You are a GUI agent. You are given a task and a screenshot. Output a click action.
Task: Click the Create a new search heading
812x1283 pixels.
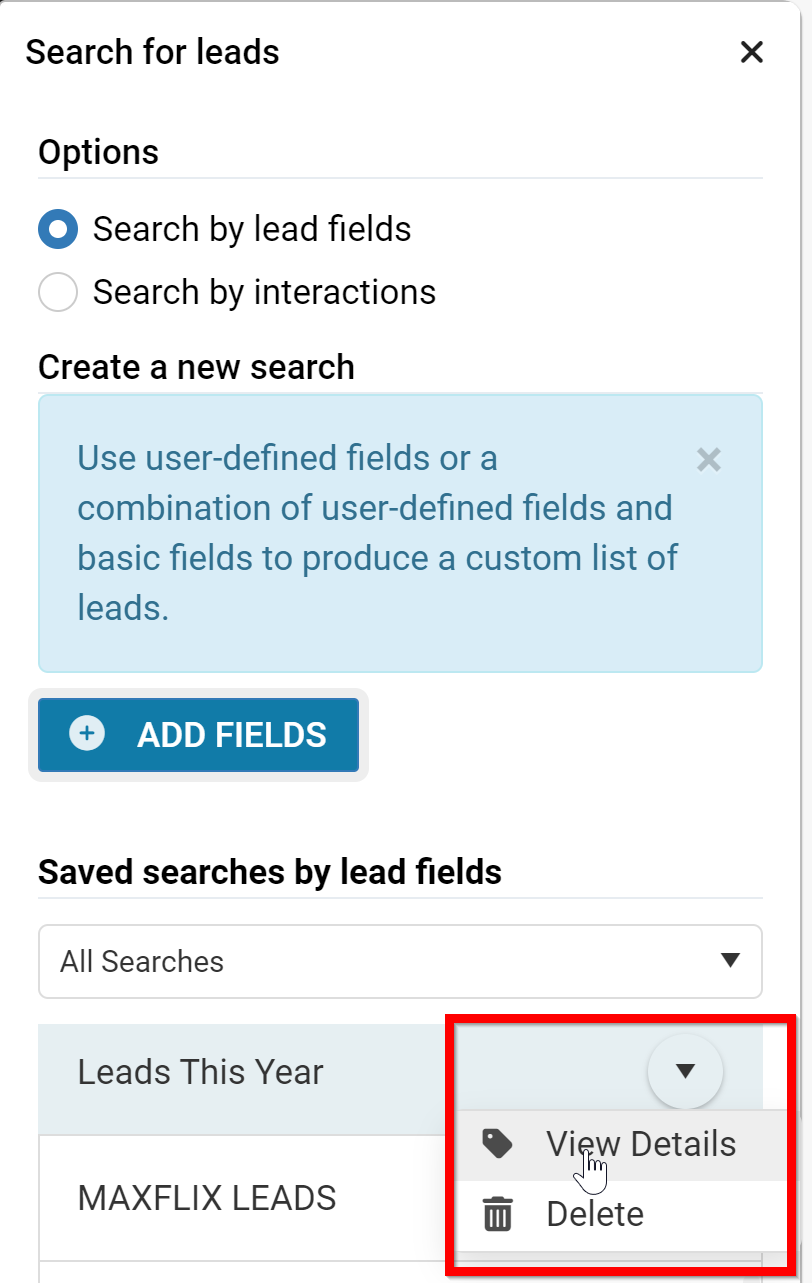click(196, 367)
